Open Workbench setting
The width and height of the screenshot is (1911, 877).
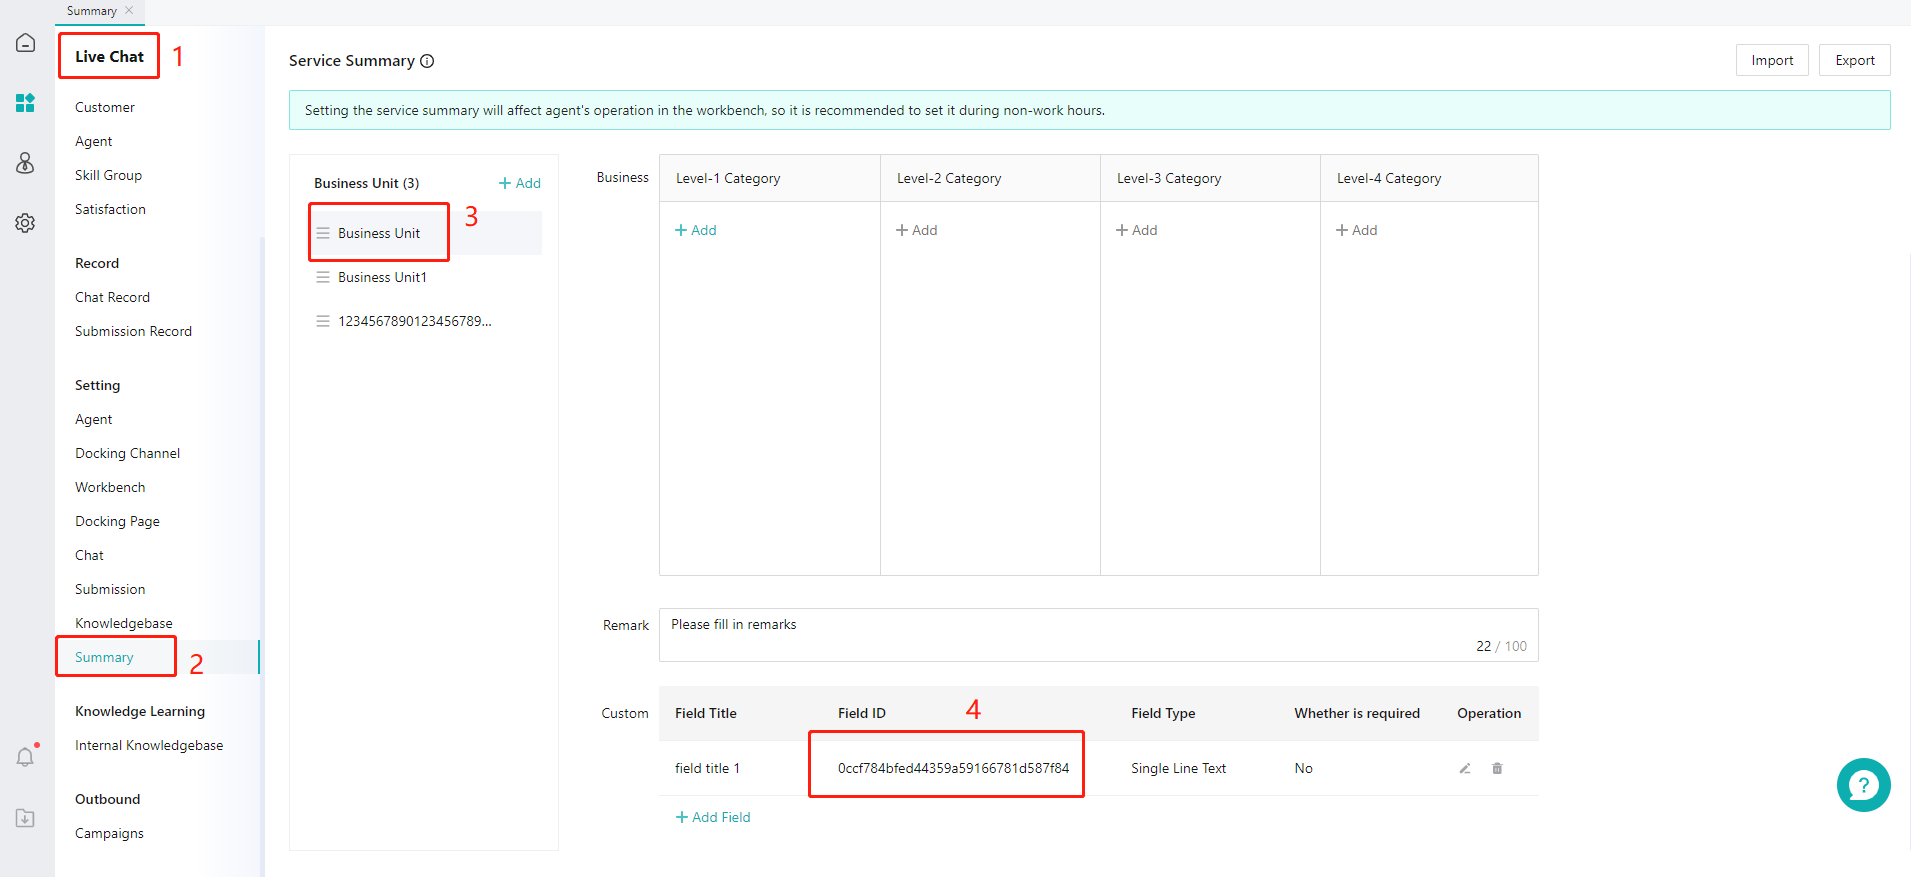tap(110, 487)
